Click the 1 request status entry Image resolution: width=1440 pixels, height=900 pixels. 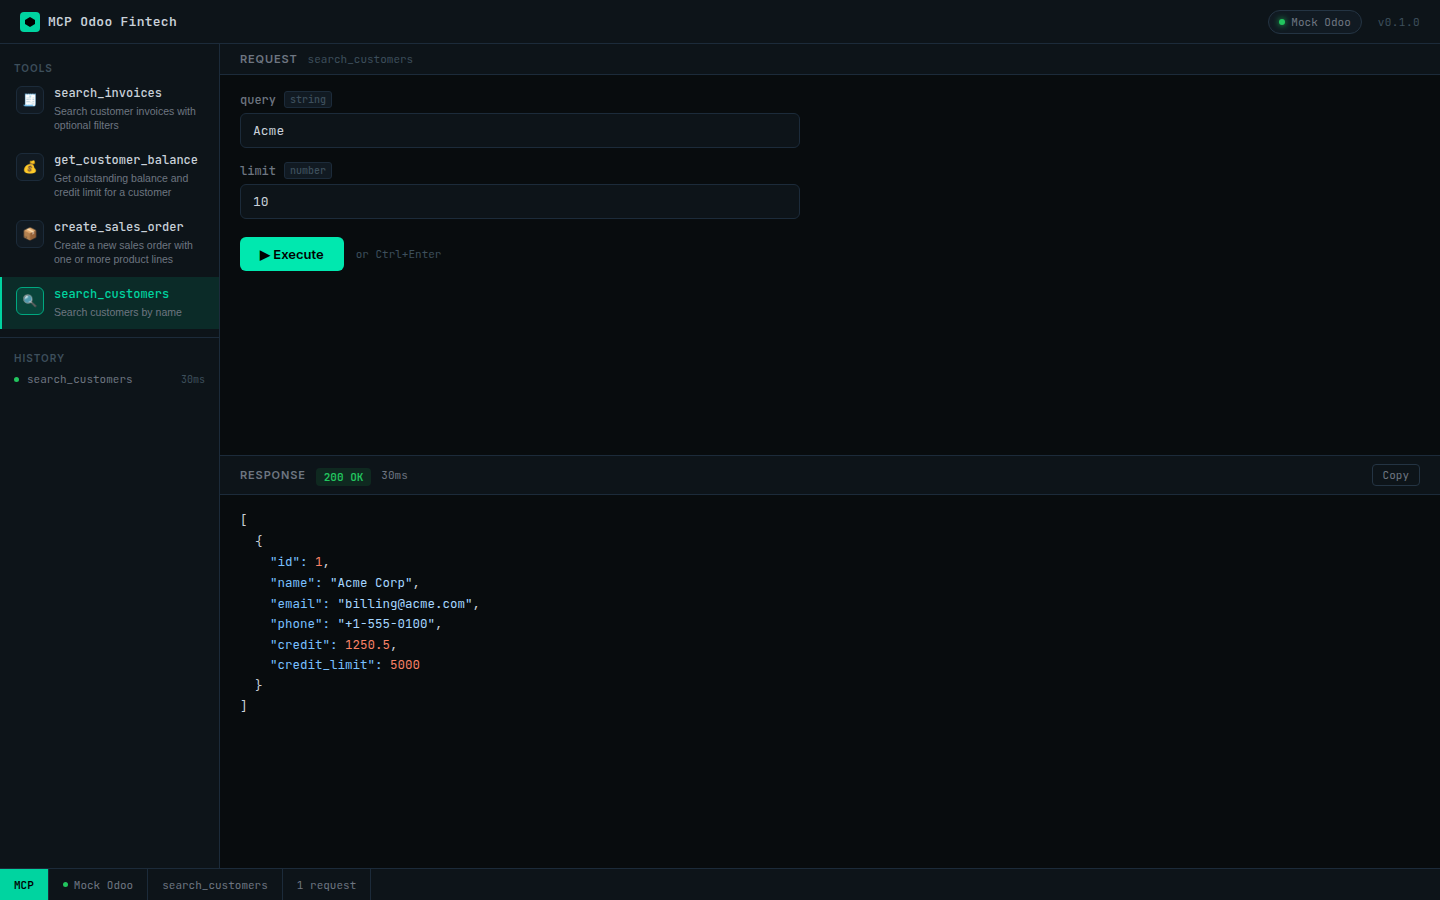click(x=326, y=885)
